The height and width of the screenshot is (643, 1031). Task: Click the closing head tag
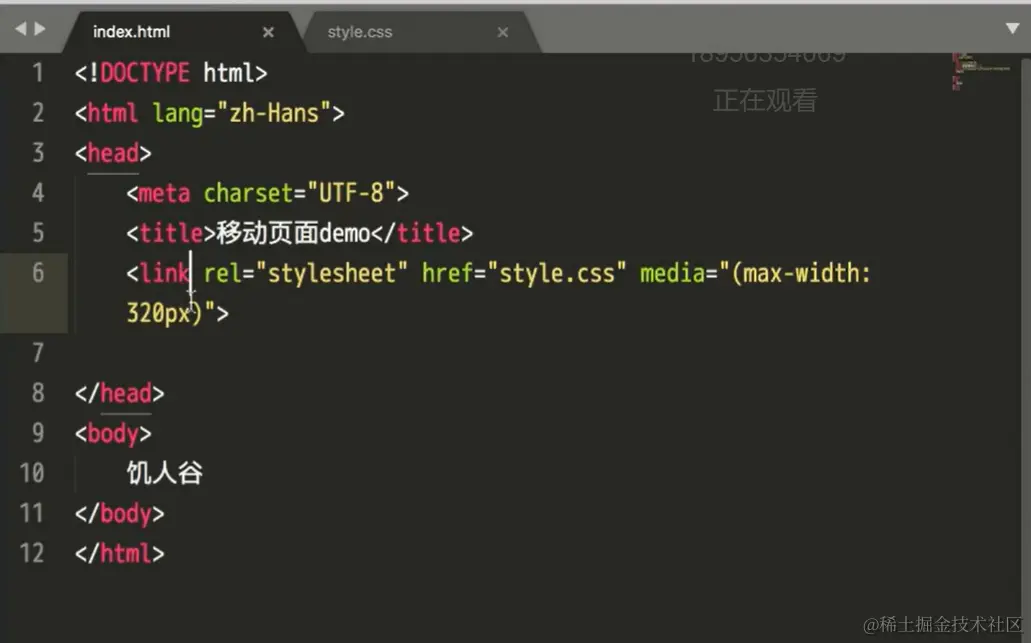point(120,393)
